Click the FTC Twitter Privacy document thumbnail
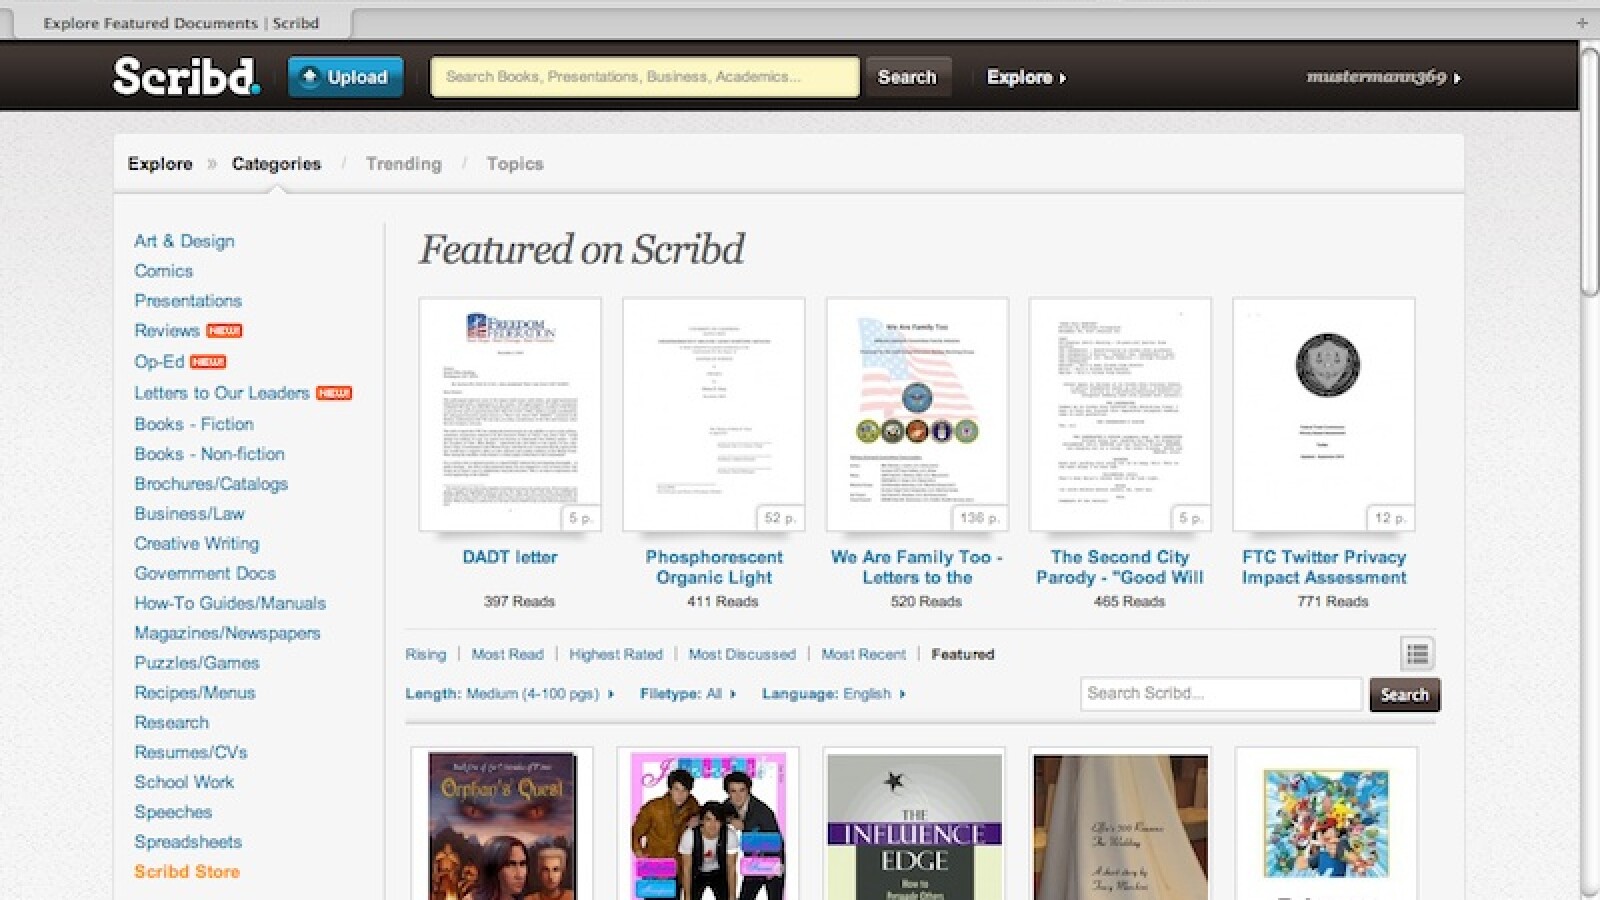This screenshot has height=900, width=1600. click(x=1324, y=413)
